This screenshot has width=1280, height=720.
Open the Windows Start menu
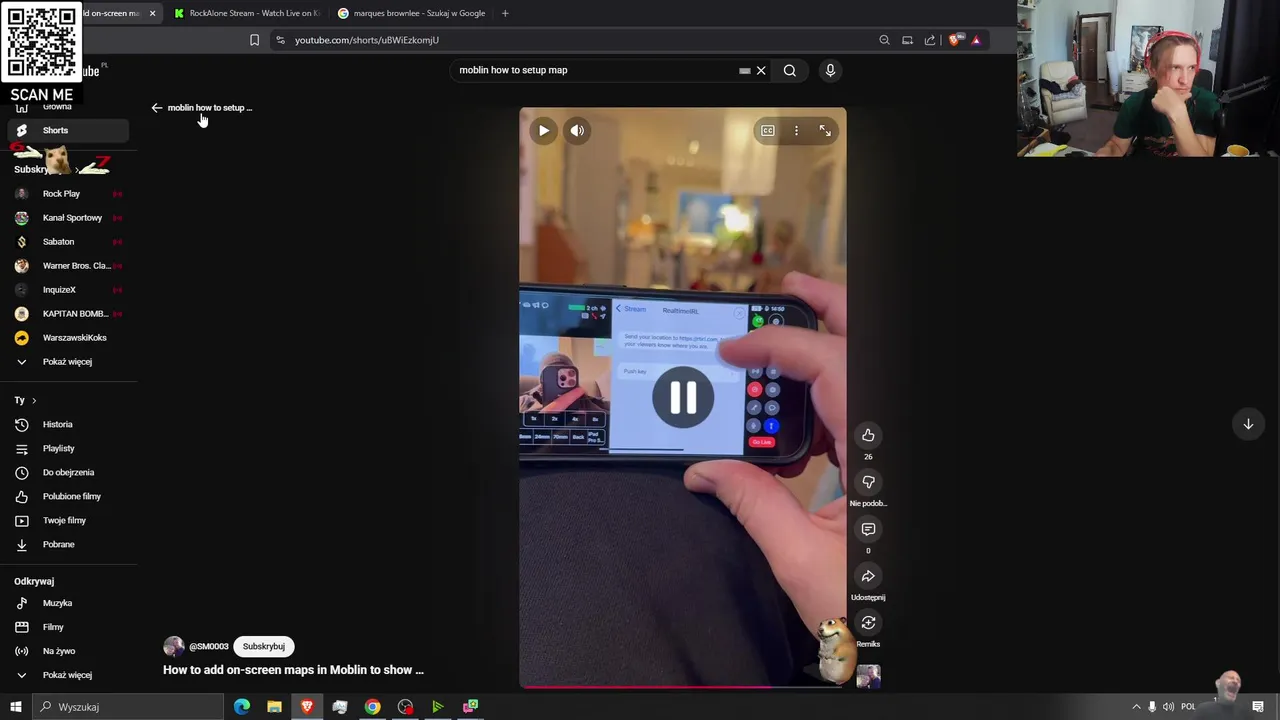point(16,707)
